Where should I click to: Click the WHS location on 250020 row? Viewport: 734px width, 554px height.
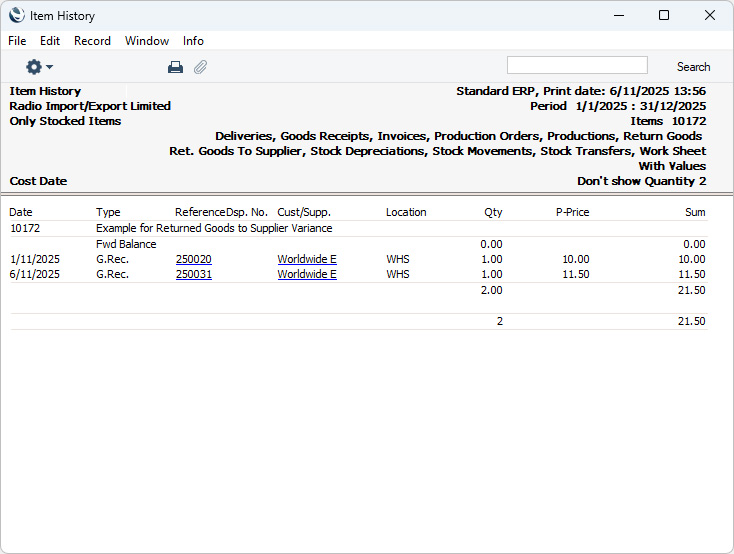tap(398, 259)
